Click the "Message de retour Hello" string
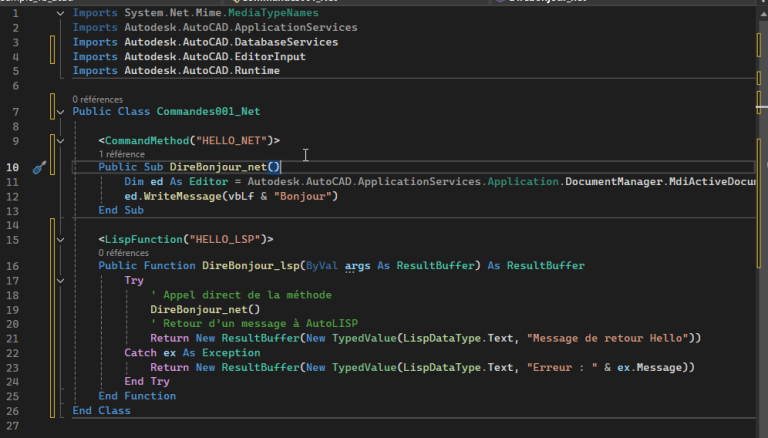The image size is (768, 438). tap(607, 338)
